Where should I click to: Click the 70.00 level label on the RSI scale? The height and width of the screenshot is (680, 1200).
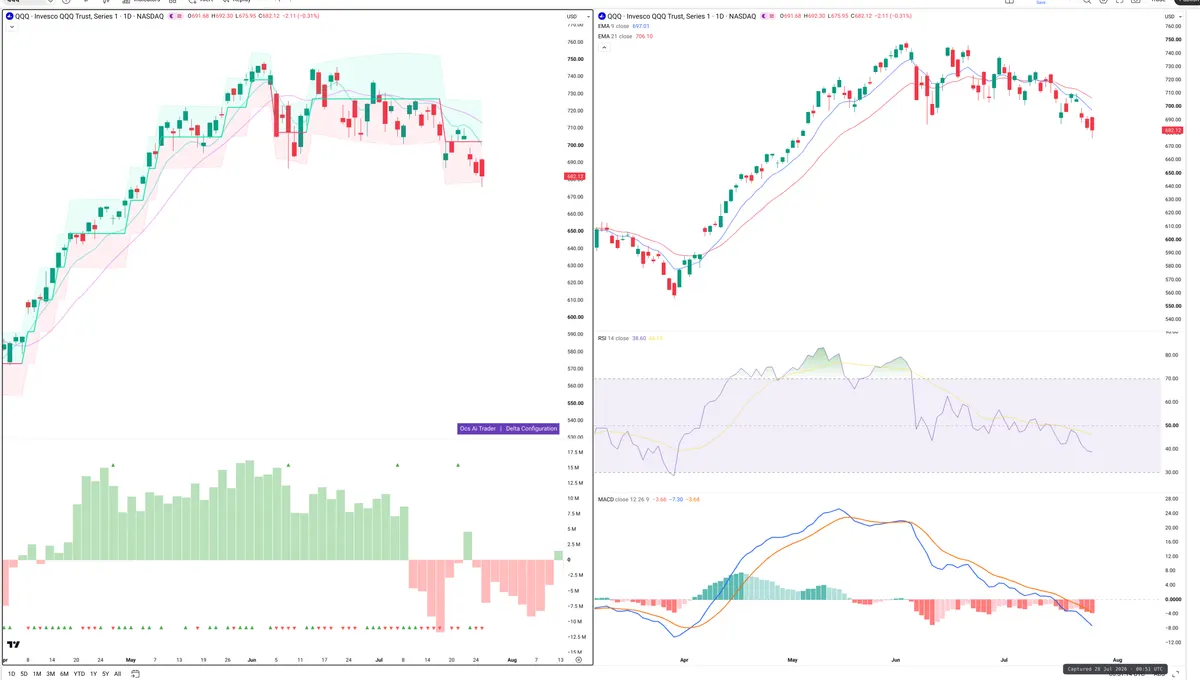point(1172,379)
